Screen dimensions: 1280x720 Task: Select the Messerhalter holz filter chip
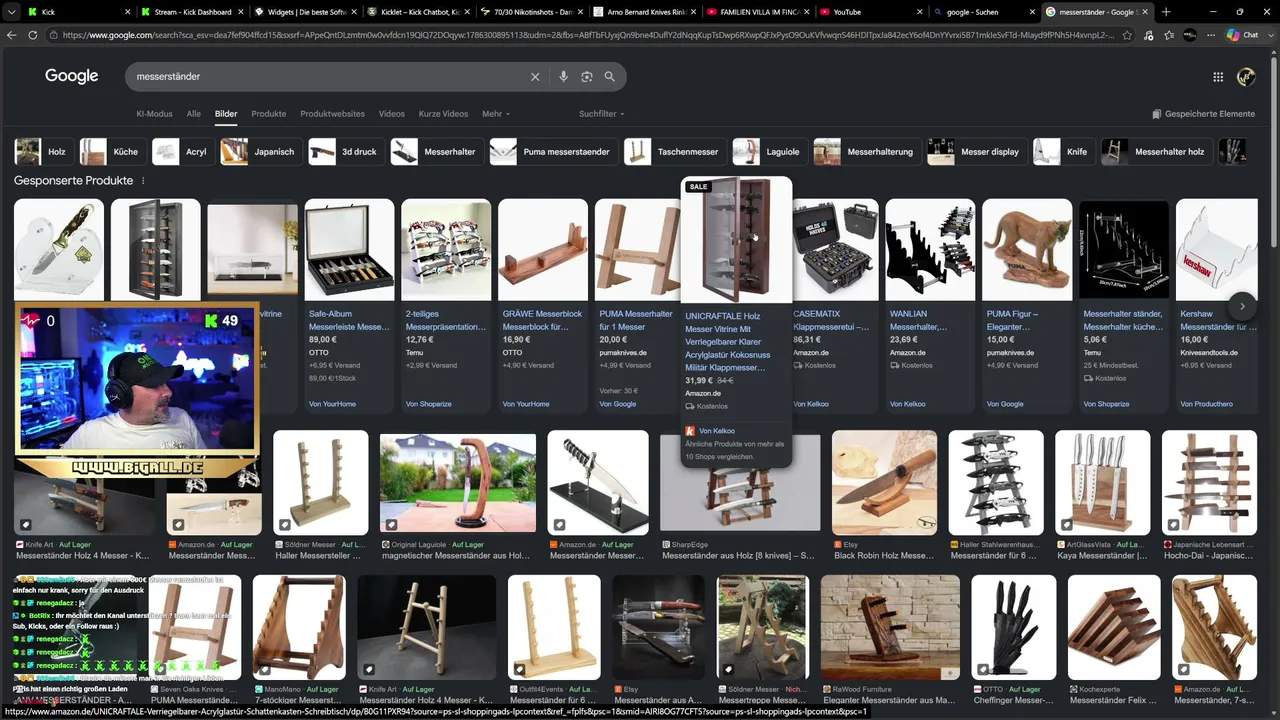(1156, 152)
